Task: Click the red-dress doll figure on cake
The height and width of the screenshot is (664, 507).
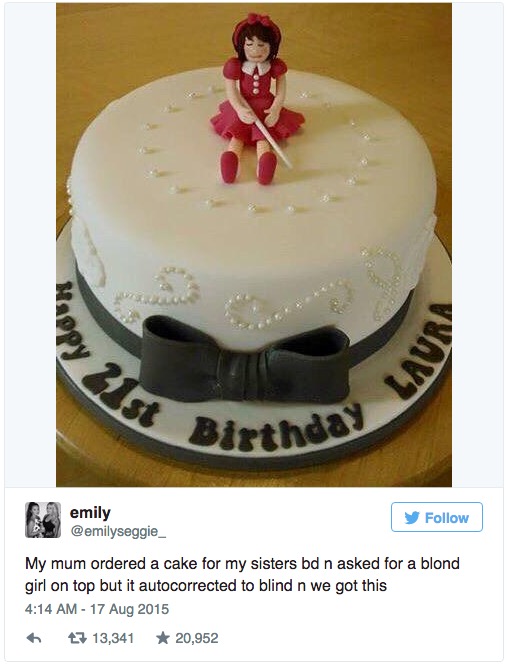Action: pos(255,98)
